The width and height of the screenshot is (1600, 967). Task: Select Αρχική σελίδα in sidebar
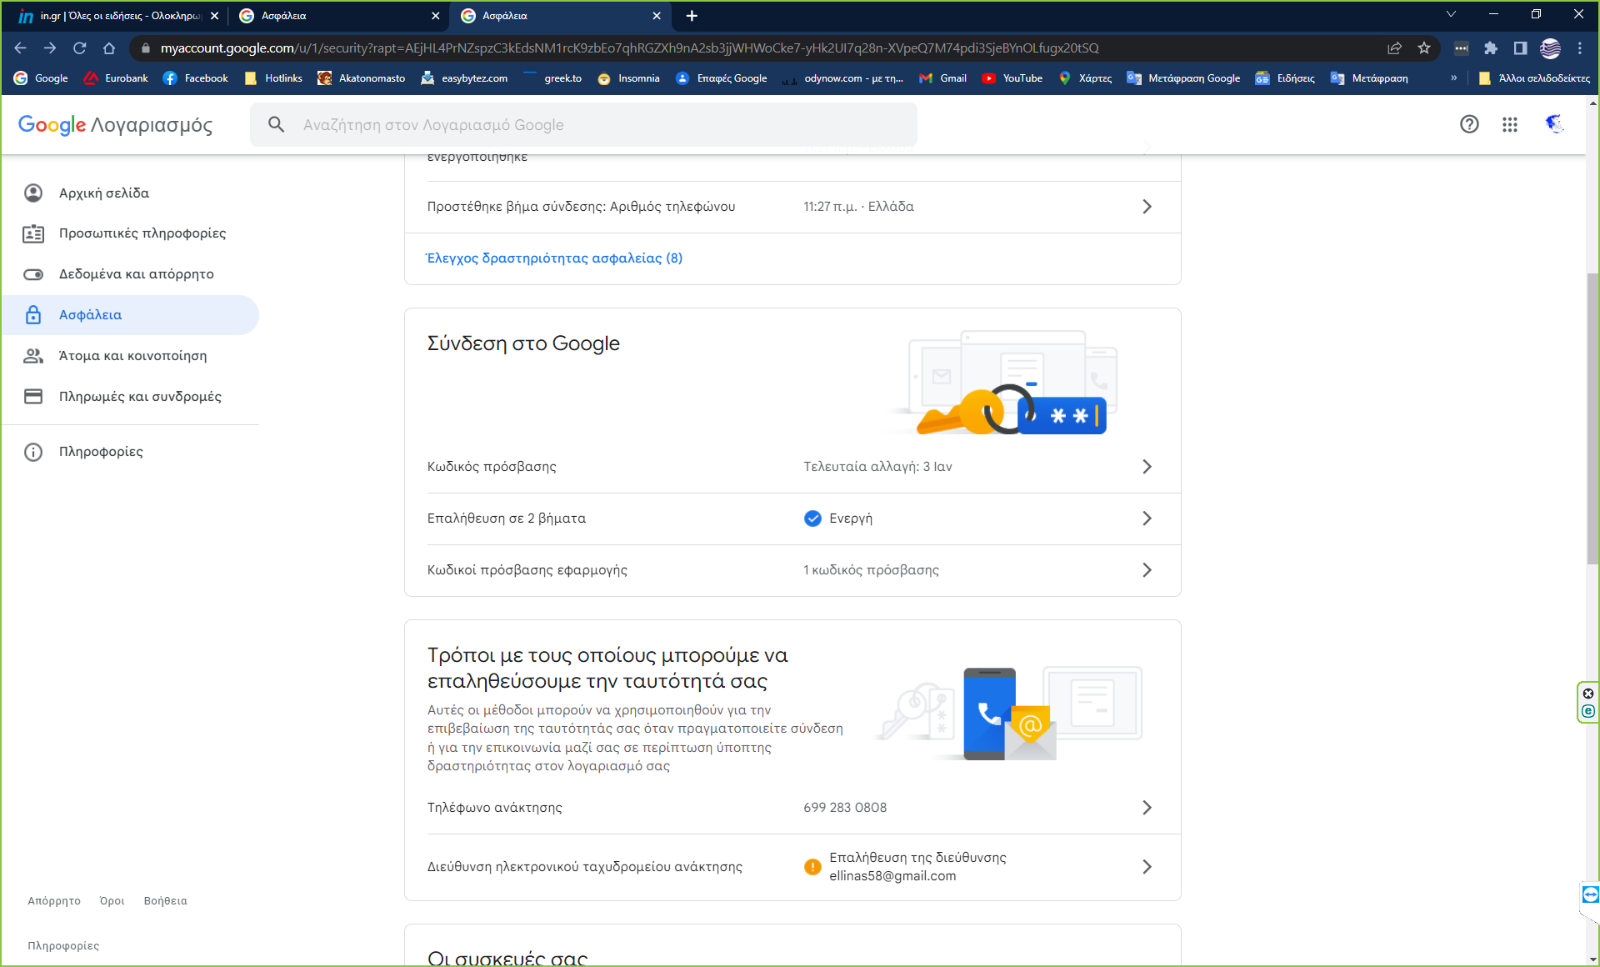[130, 193]
